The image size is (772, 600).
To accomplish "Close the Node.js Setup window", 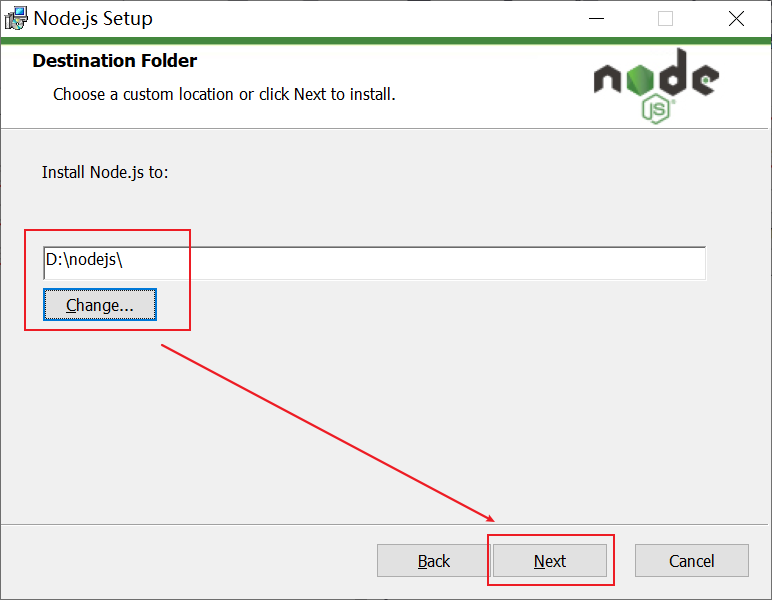I will point(736,19).
